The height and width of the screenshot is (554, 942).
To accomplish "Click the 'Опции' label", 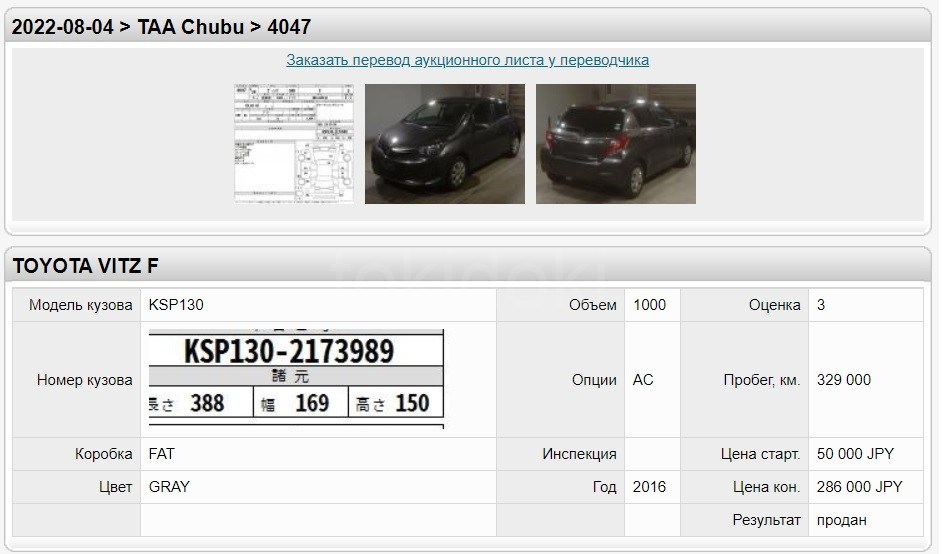I will point(594,380).
